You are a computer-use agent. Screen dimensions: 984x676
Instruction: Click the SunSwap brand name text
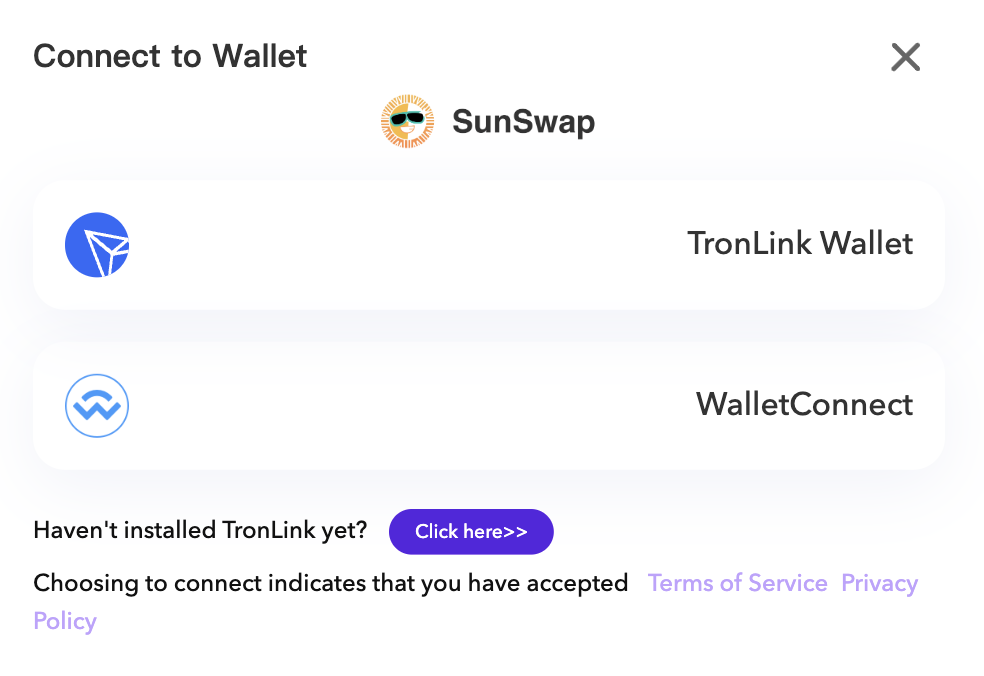pyautogui.click(x=523, y=122)
